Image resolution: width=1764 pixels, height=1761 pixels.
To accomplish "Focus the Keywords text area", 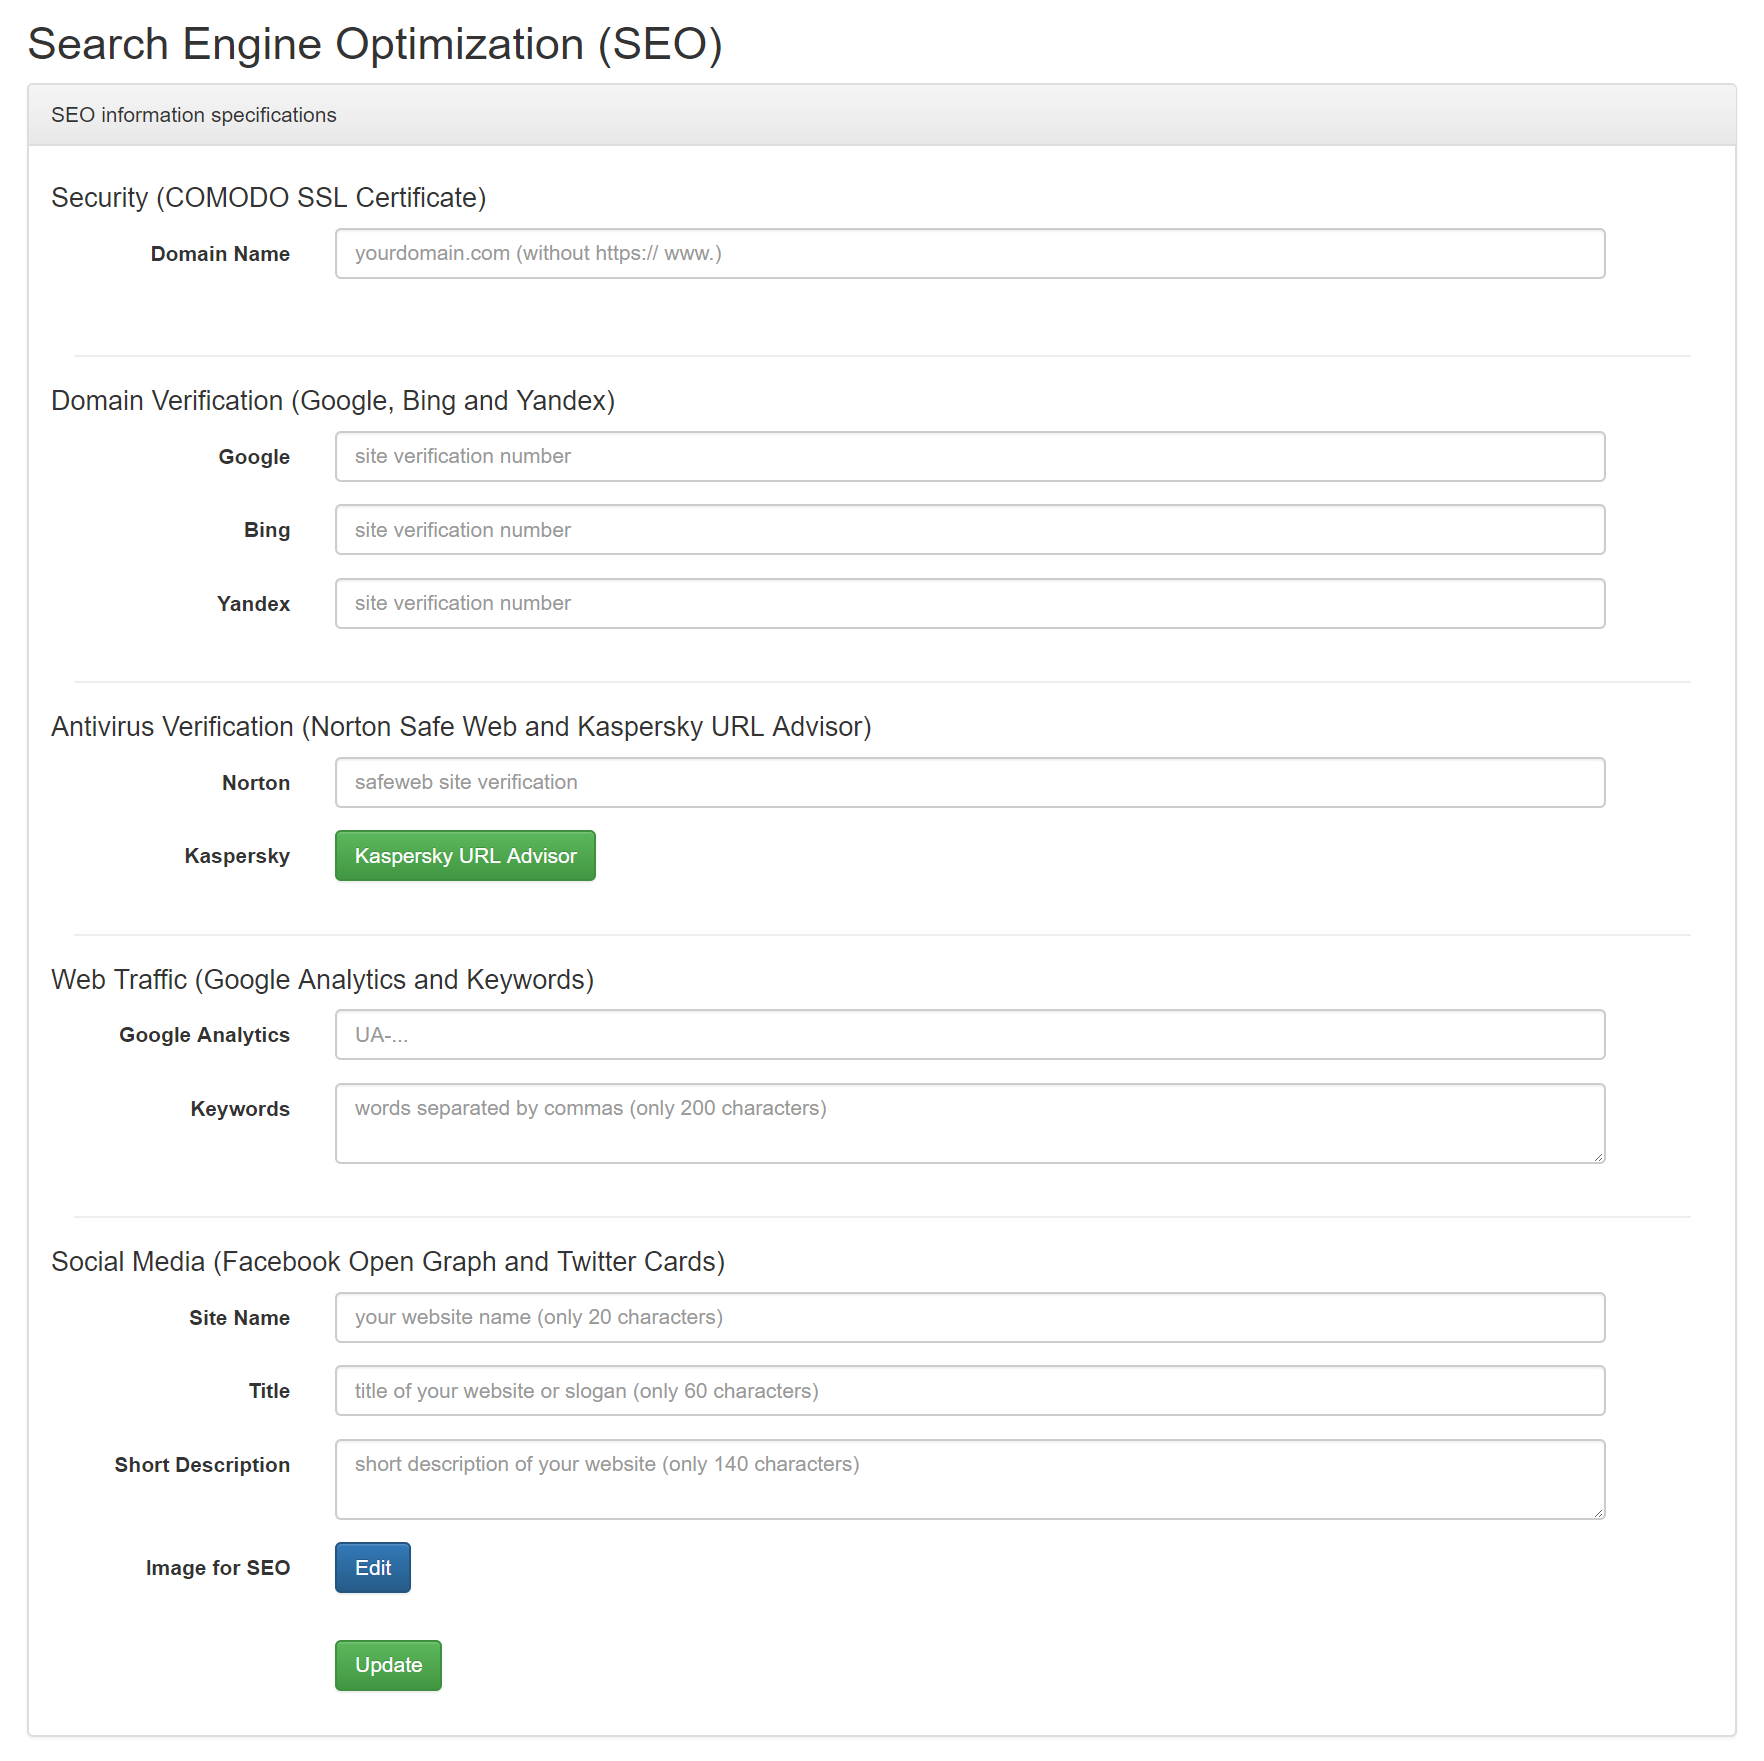I will tap(970, 1124).
